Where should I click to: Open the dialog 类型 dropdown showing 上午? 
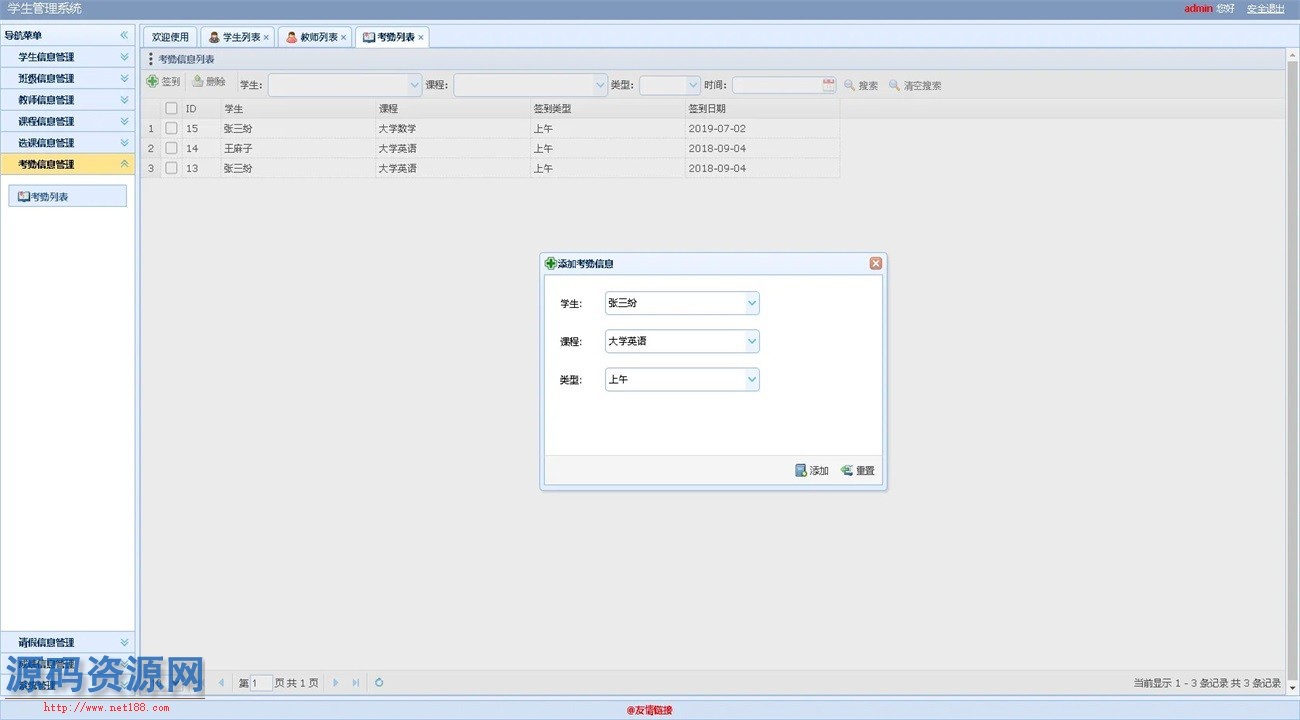752,379
